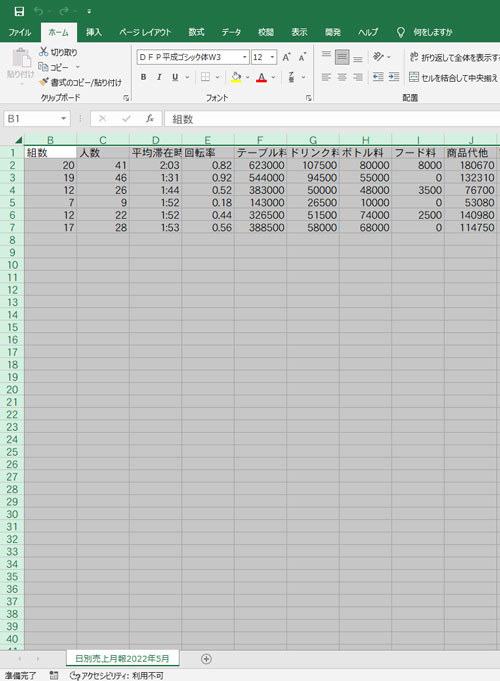
Task: Click the コピー copy button
Action: tap(54, 67)
